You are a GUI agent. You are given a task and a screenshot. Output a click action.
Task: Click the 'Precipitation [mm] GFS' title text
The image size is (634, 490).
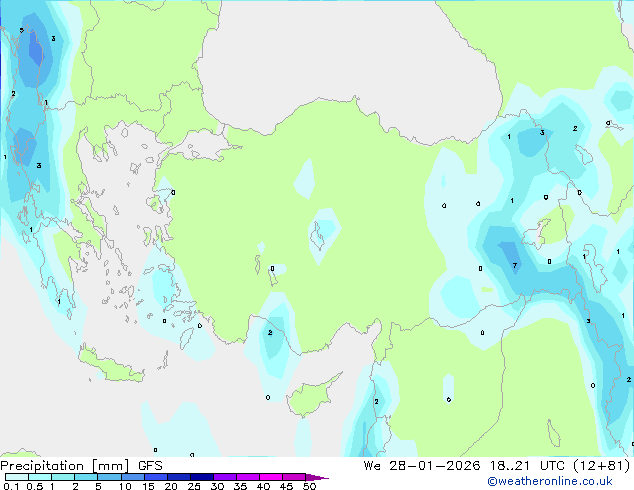[x=81, y=466]
